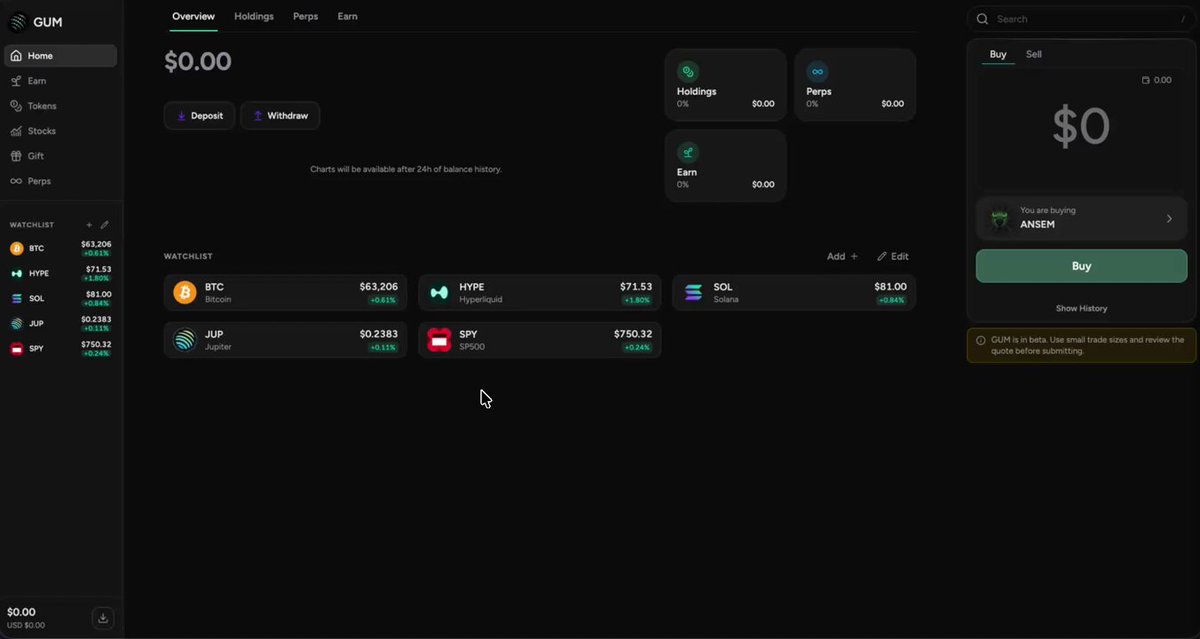Image resolution: width=1200 pixels, height=639 pixels.
Task: Open the SP500 card in the main watchlist
Action: pos(540,340)
